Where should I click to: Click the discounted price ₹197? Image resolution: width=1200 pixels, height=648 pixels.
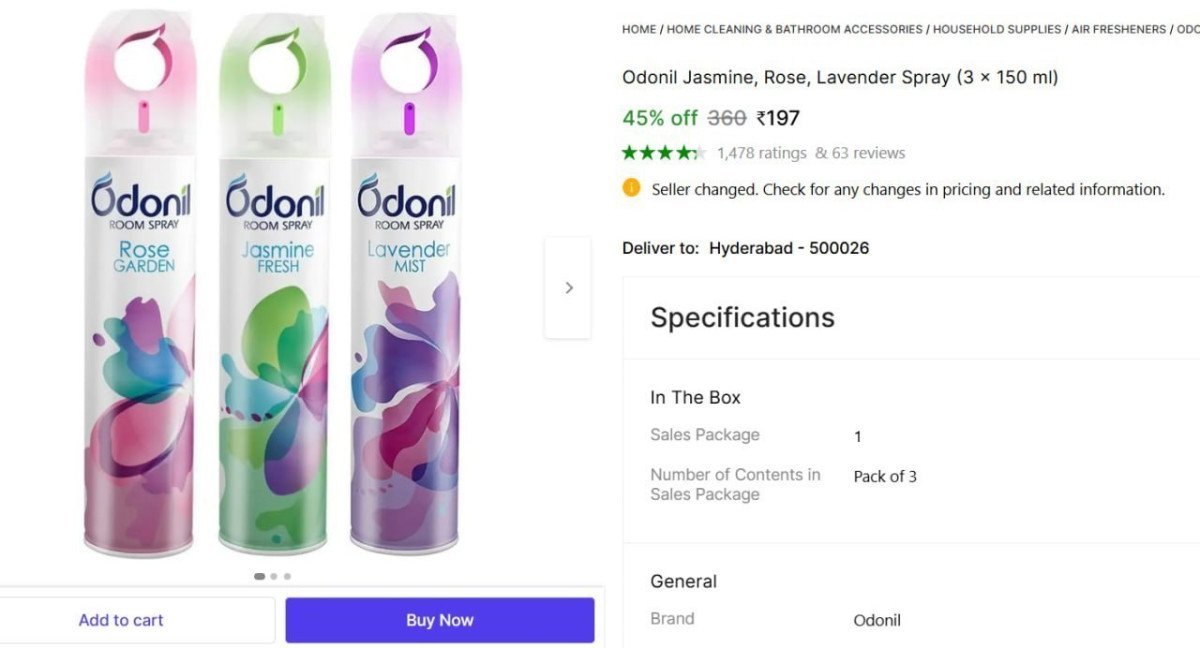779,117
